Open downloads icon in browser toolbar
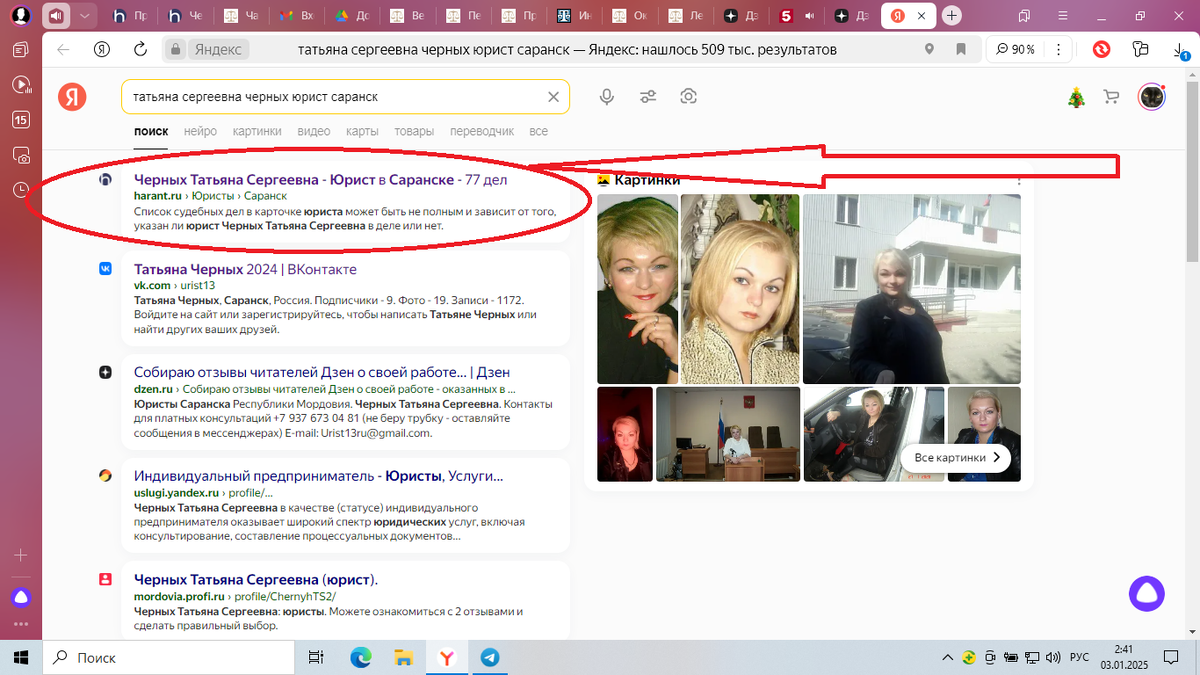The width and height of the screenshot is (1200, 675). pos(1180,50)
